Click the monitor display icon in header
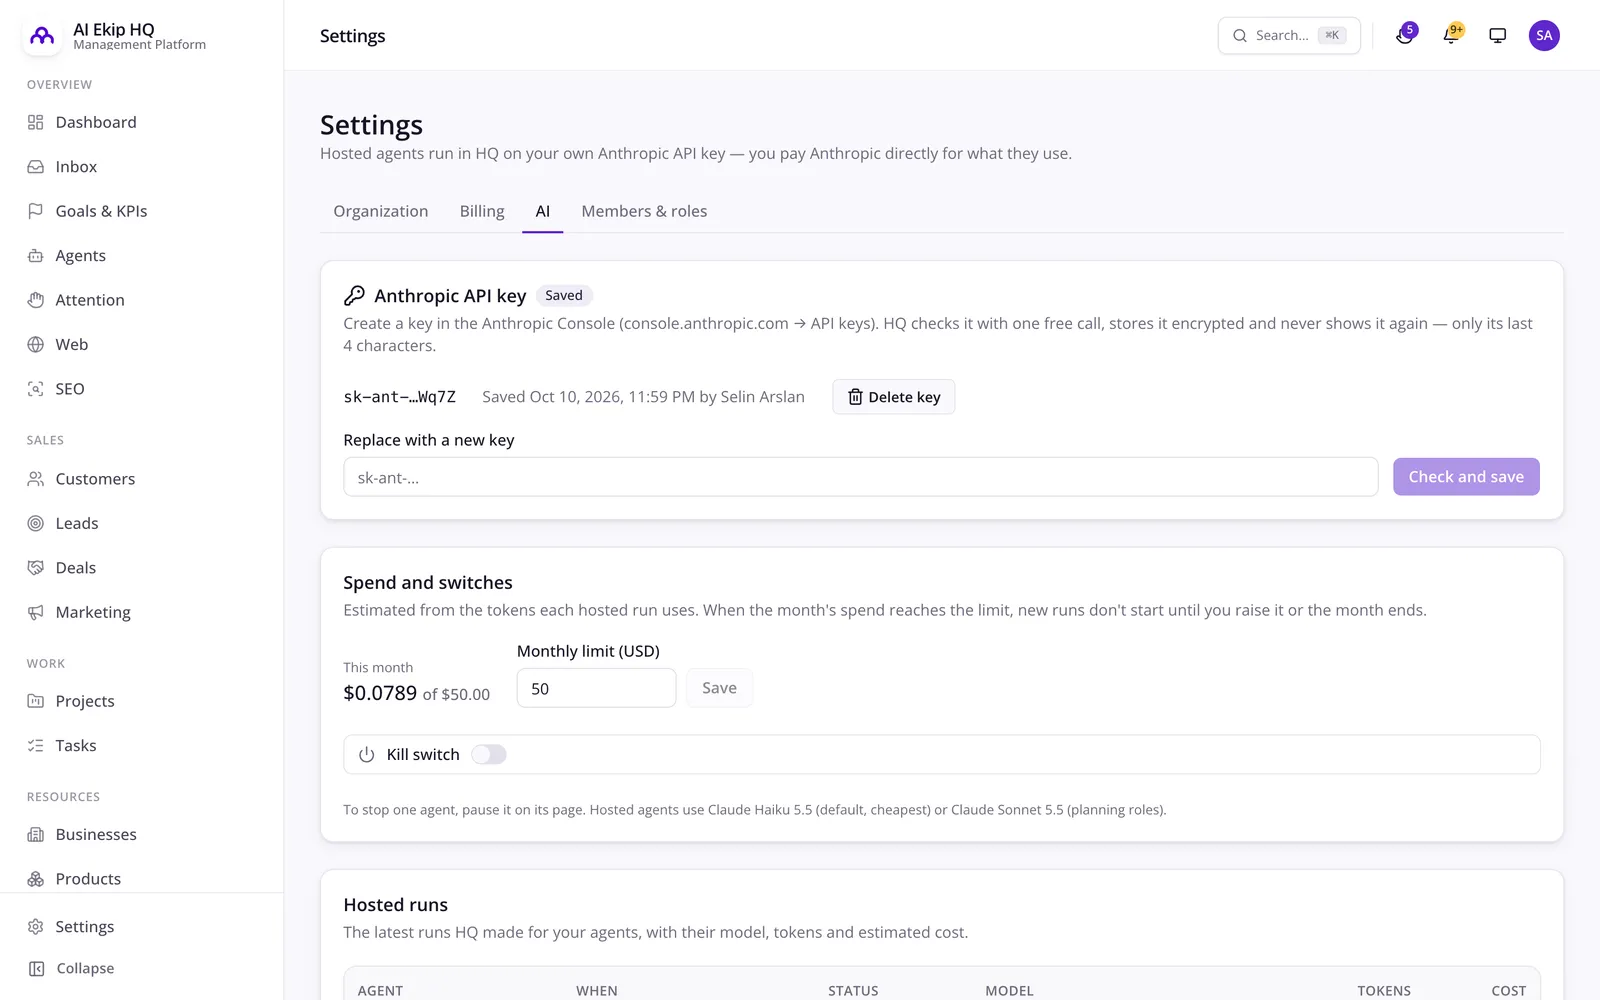This screenshot has width=1600, height=1000. 1498,35
